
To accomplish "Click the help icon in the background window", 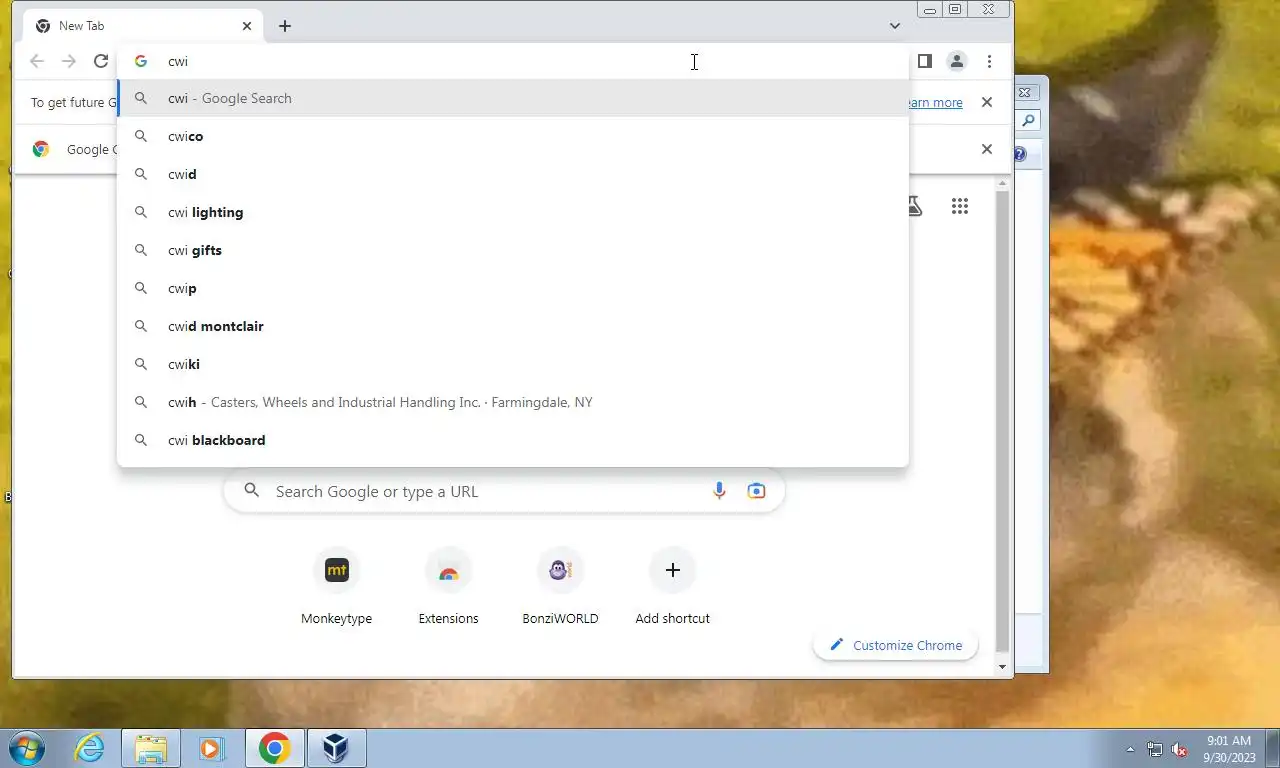I will pos(1020,154).
